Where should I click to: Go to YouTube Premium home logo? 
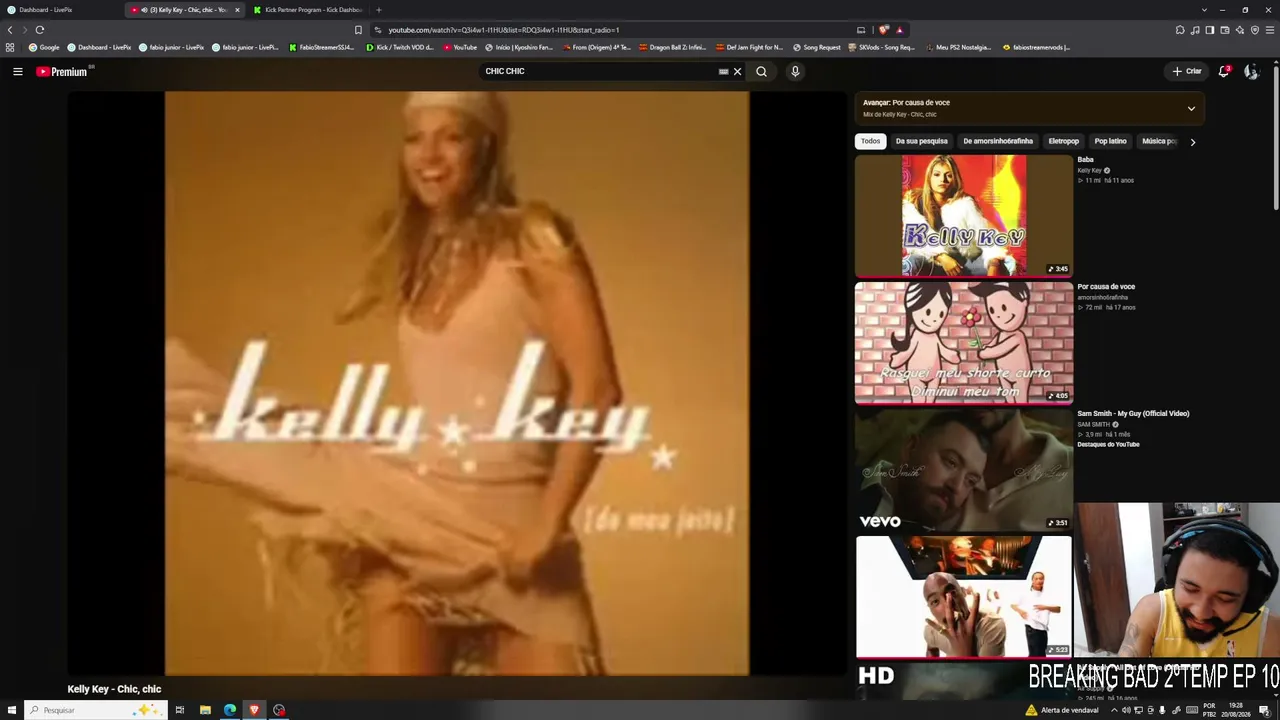pyautogui.click(x=63, y=72)
